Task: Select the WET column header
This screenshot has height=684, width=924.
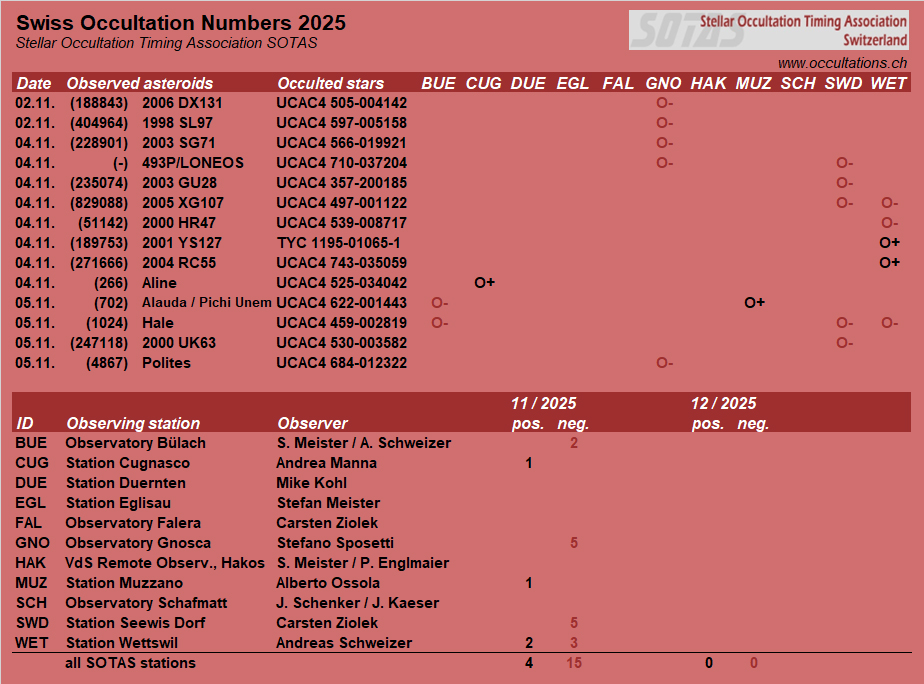Action: pos(888,84)
